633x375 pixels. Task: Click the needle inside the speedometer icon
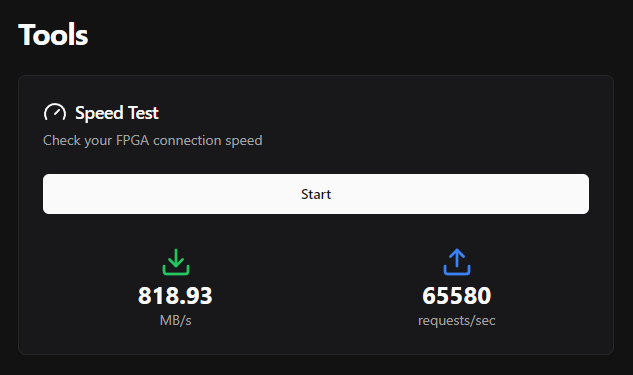click(x=57, y=113)
